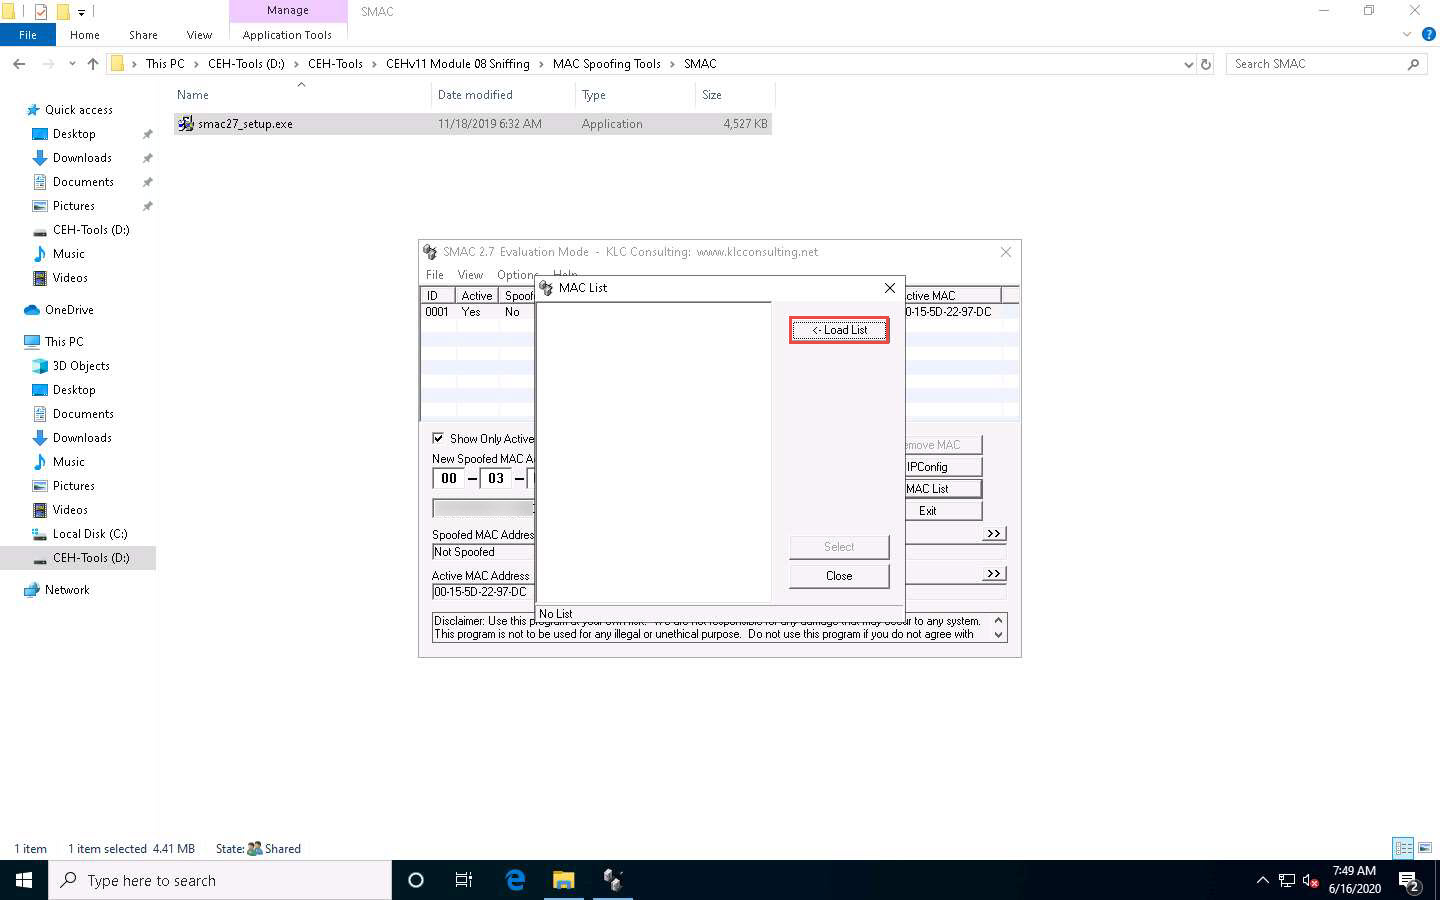Launch Microsoft Edge from taskbar
The image size is (1440, 900).
pos(515,880)
